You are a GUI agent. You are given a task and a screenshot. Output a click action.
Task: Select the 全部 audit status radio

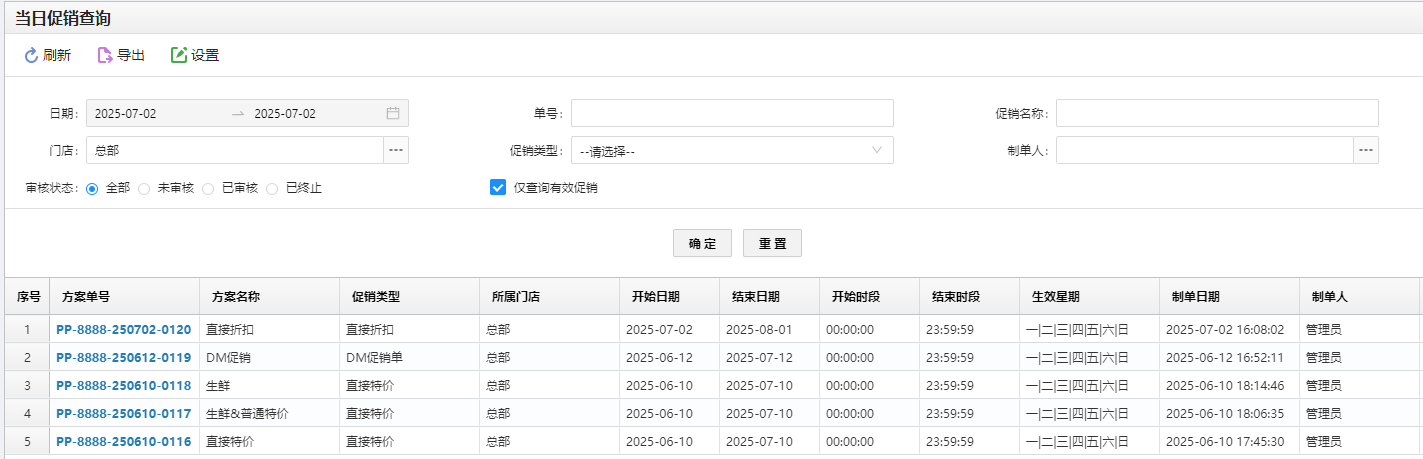[92, 188]
